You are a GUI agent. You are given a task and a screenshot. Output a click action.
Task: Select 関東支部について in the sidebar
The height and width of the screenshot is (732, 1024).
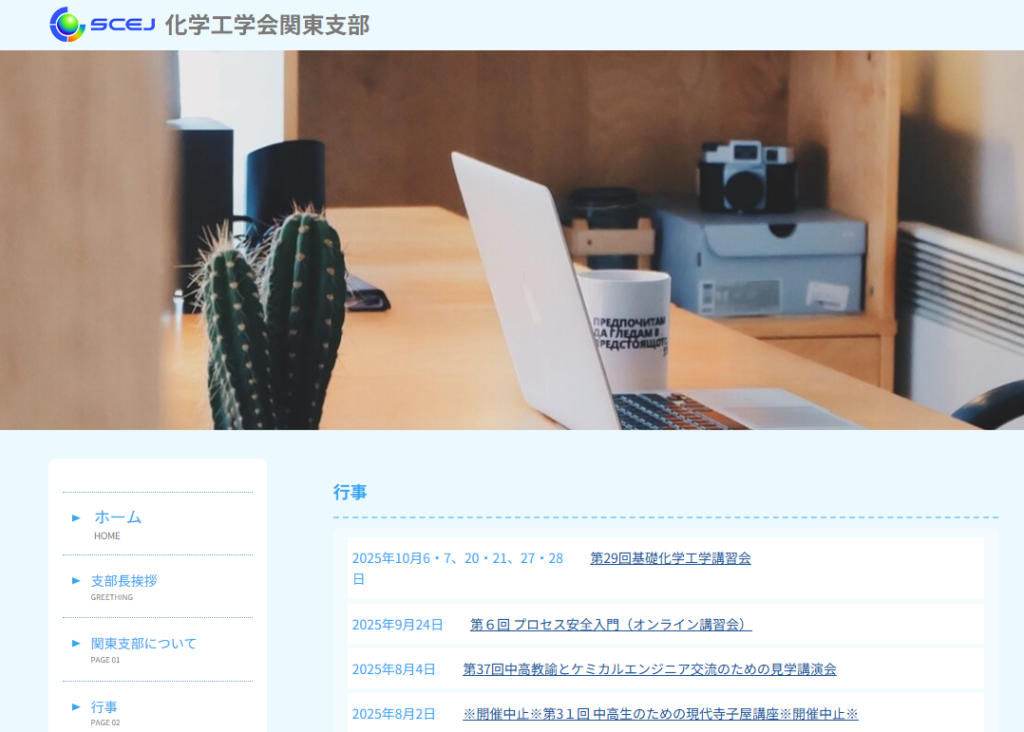point(144,644)
